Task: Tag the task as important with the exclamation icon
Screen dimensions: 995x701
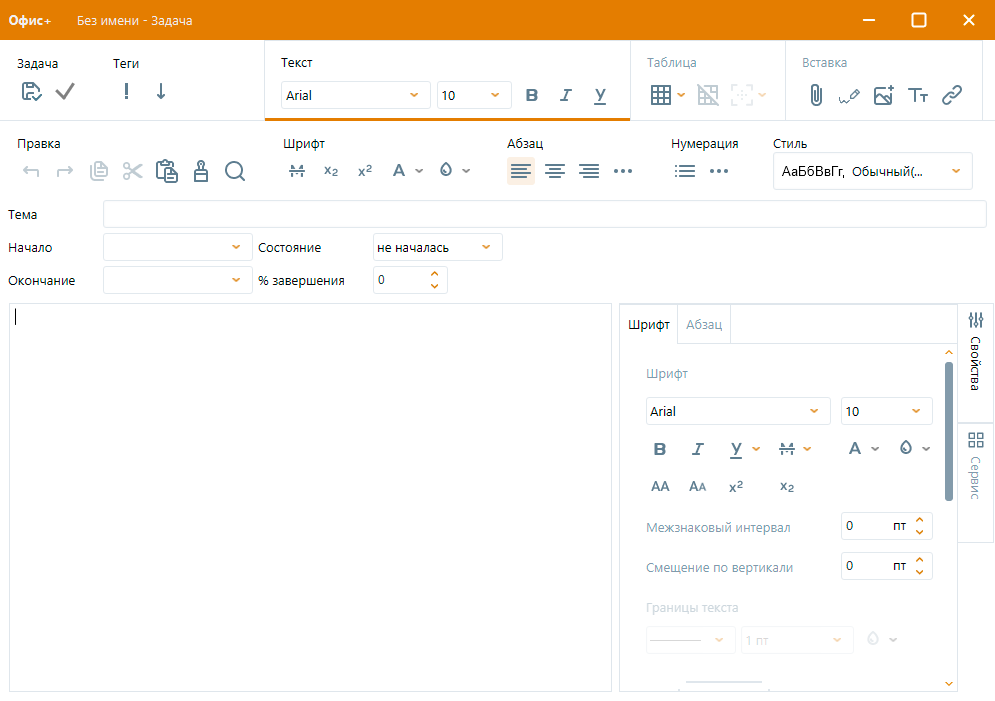Action: pos(126,90)
